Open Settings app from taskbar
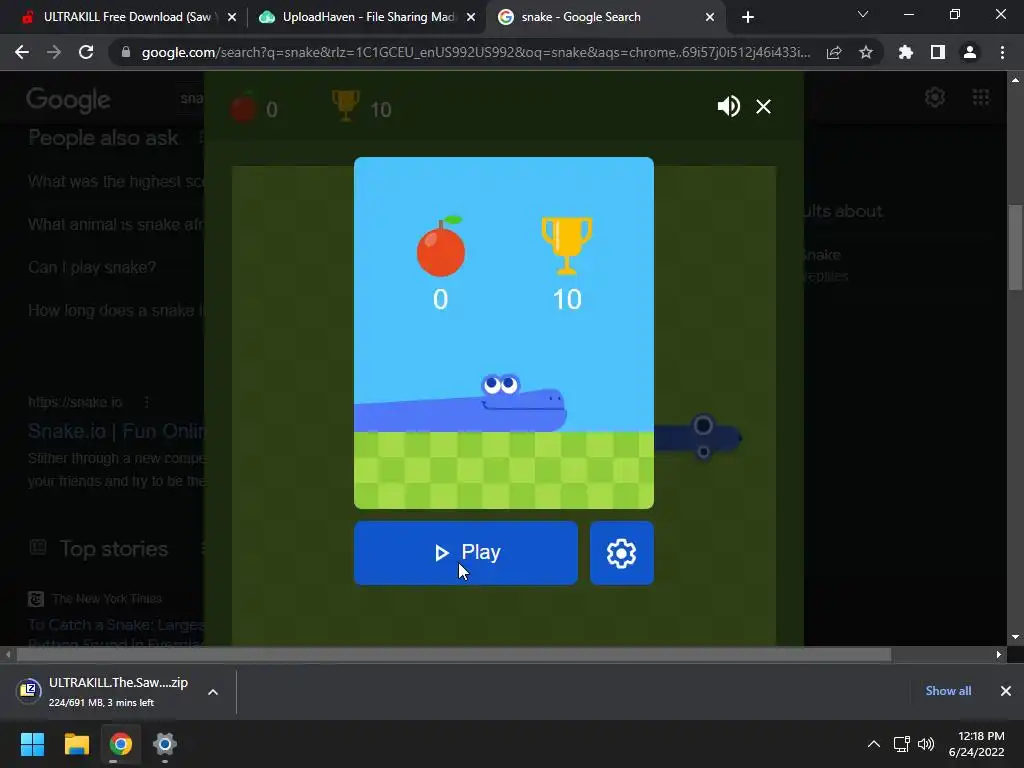 click(165, 744)
